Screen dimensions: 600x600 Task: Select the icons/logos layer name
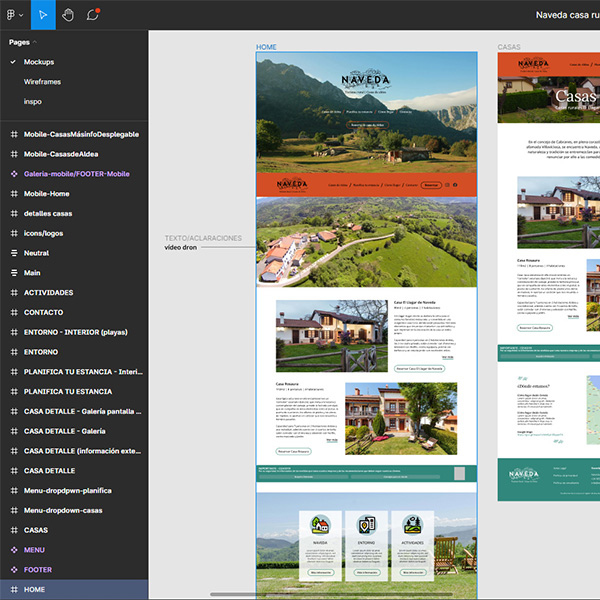[x=43, y=233]
